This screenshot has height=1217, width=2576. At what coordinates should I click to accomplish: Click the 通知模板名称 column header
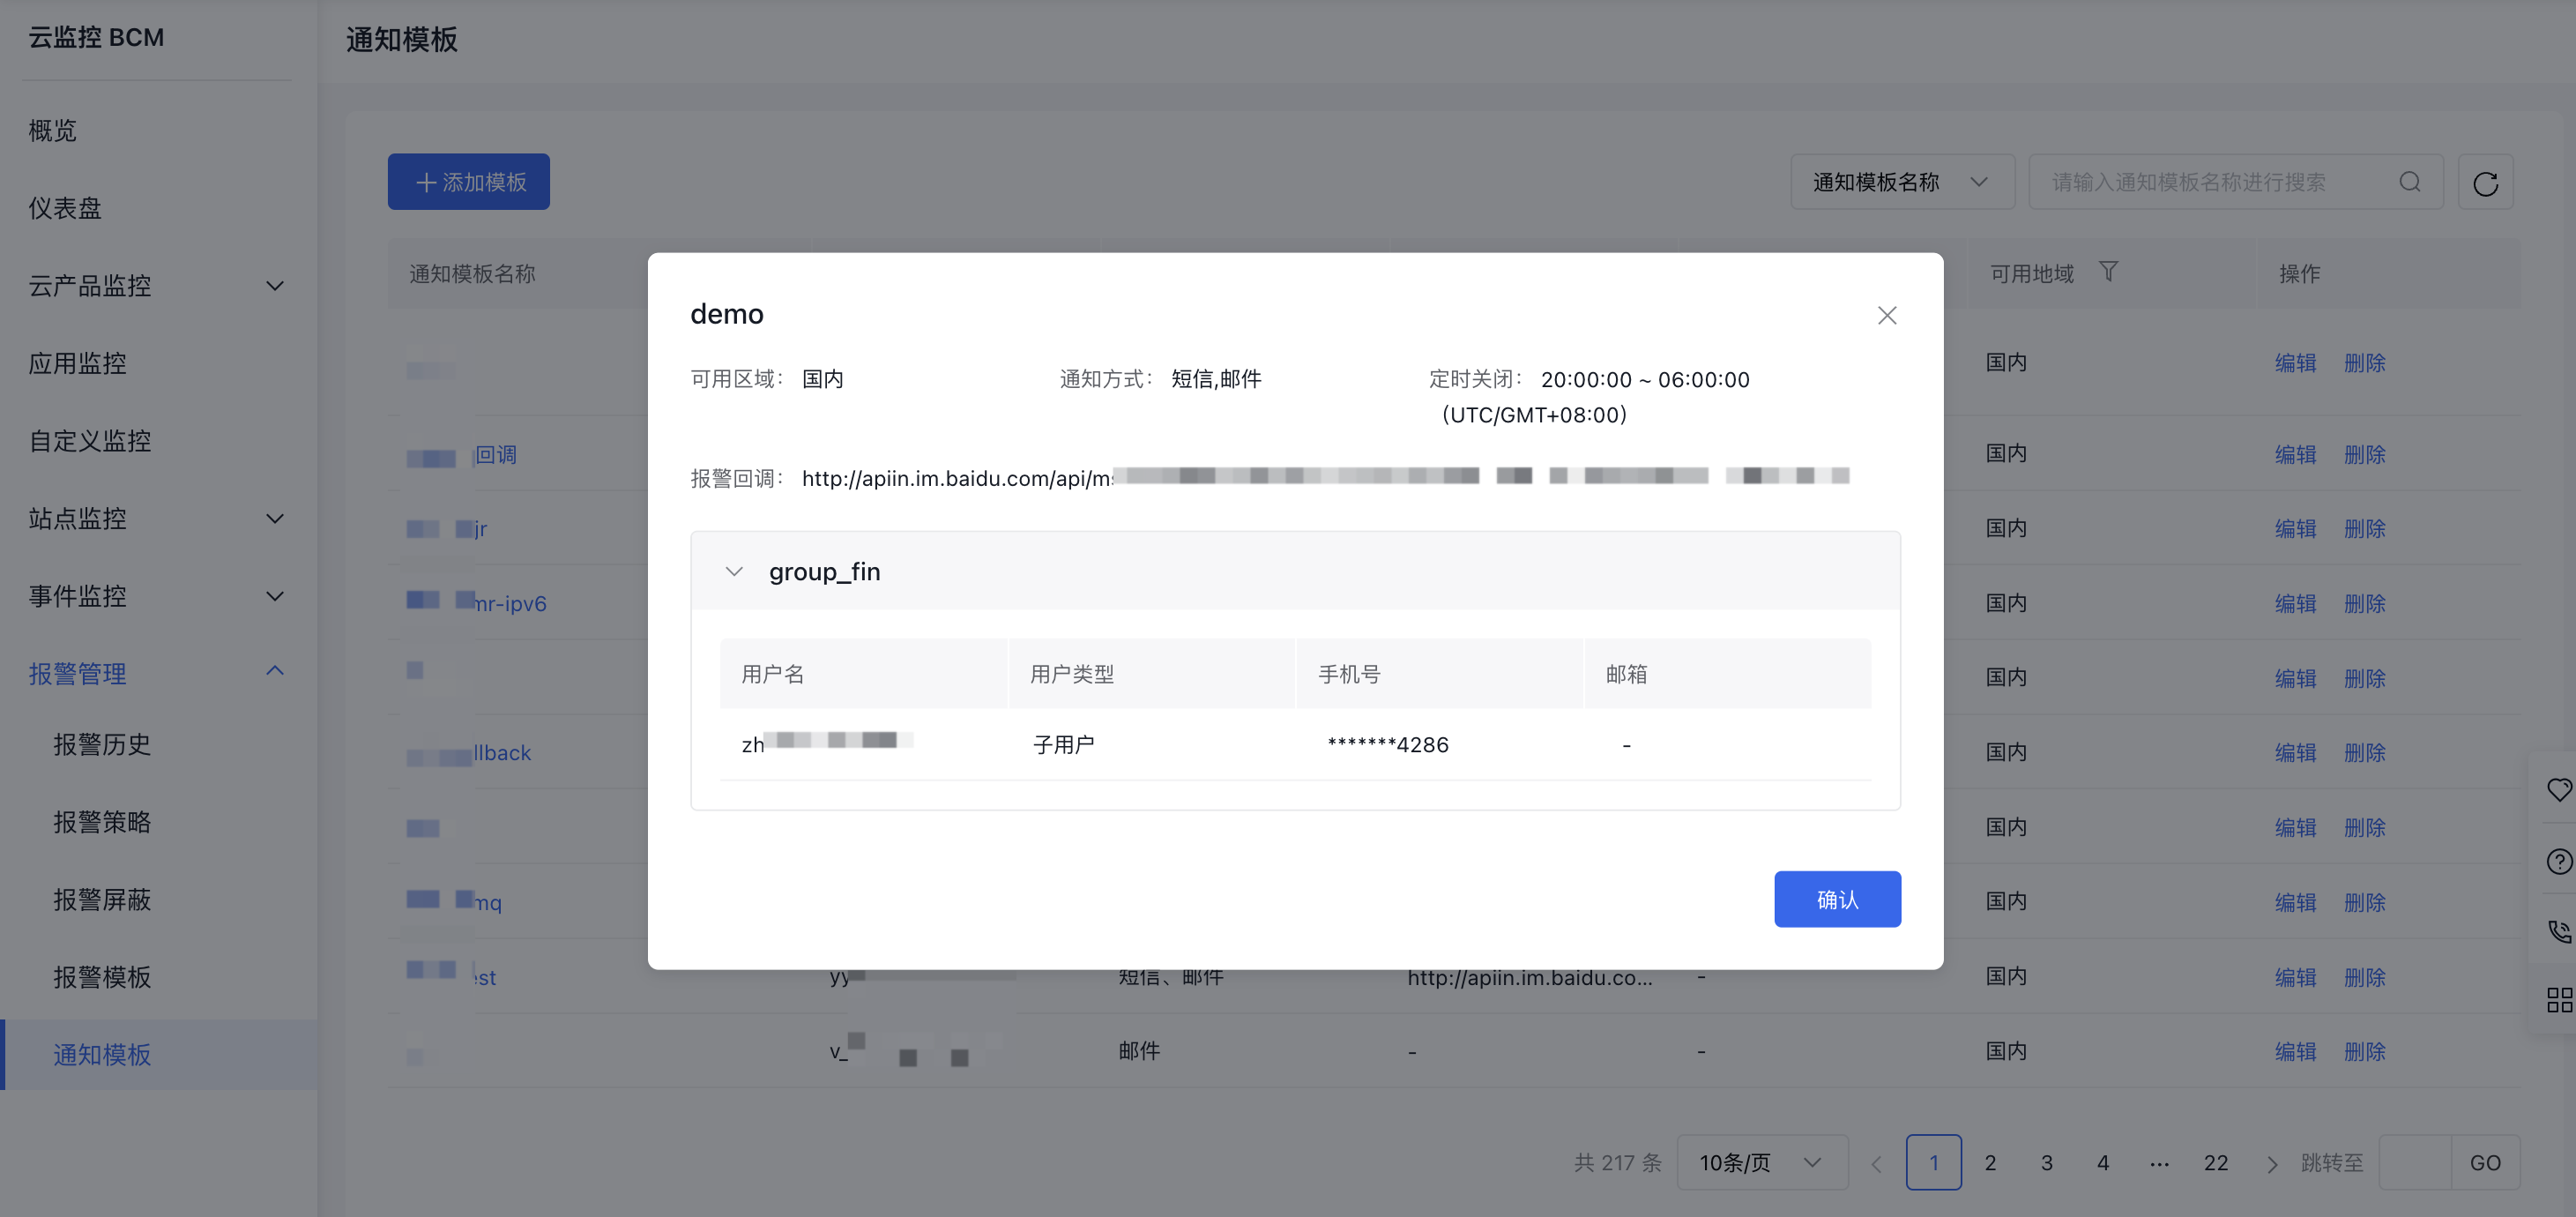pos(472,274)
